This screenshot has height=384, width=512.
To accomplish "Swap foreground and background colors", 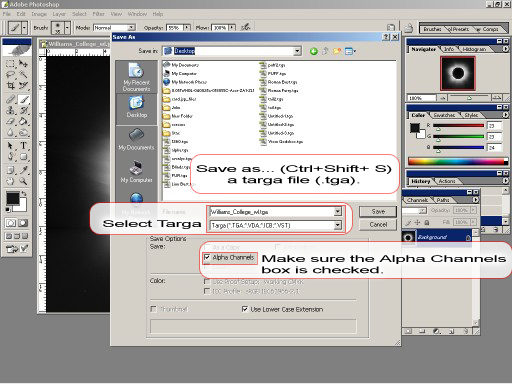I will coord(24,194).
